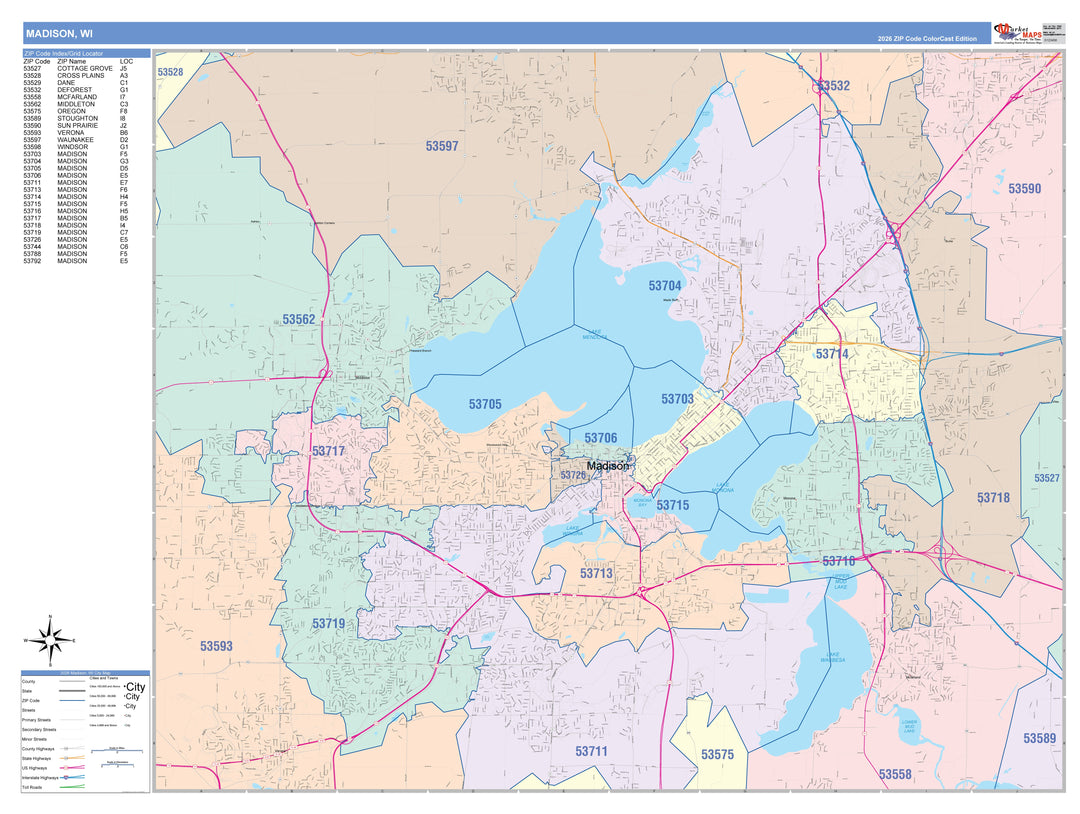Click the 53705 label on the map

(485, 404)
